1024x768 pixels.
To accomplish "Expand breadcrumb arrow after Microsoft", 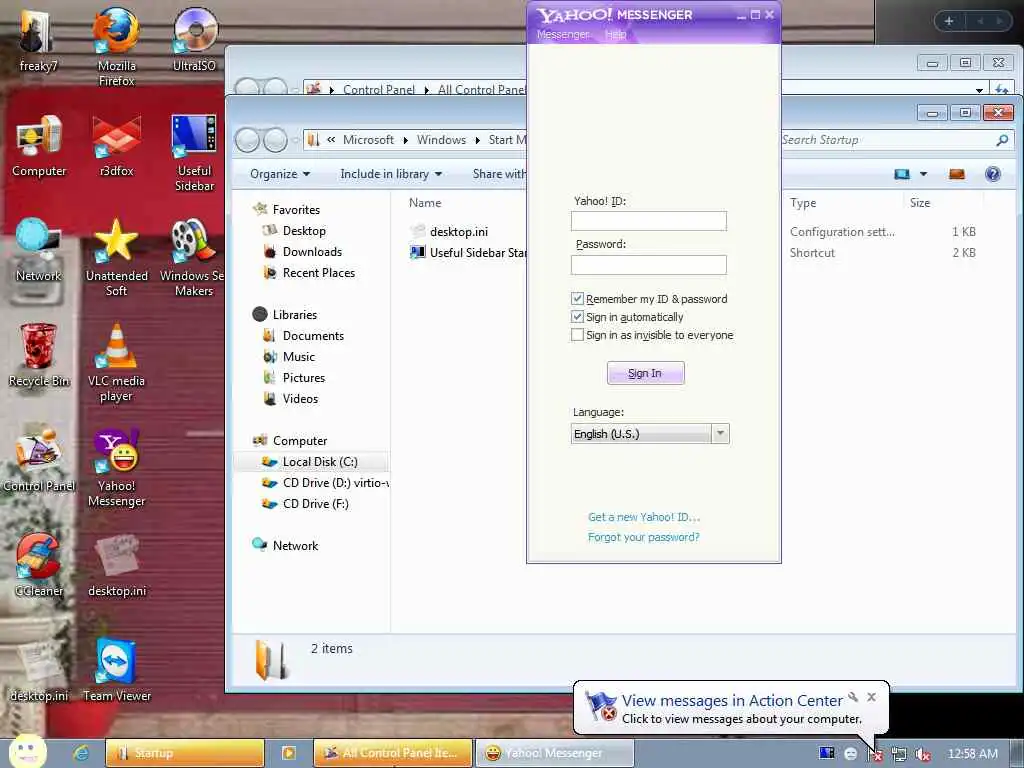I will tap(406, 140).
